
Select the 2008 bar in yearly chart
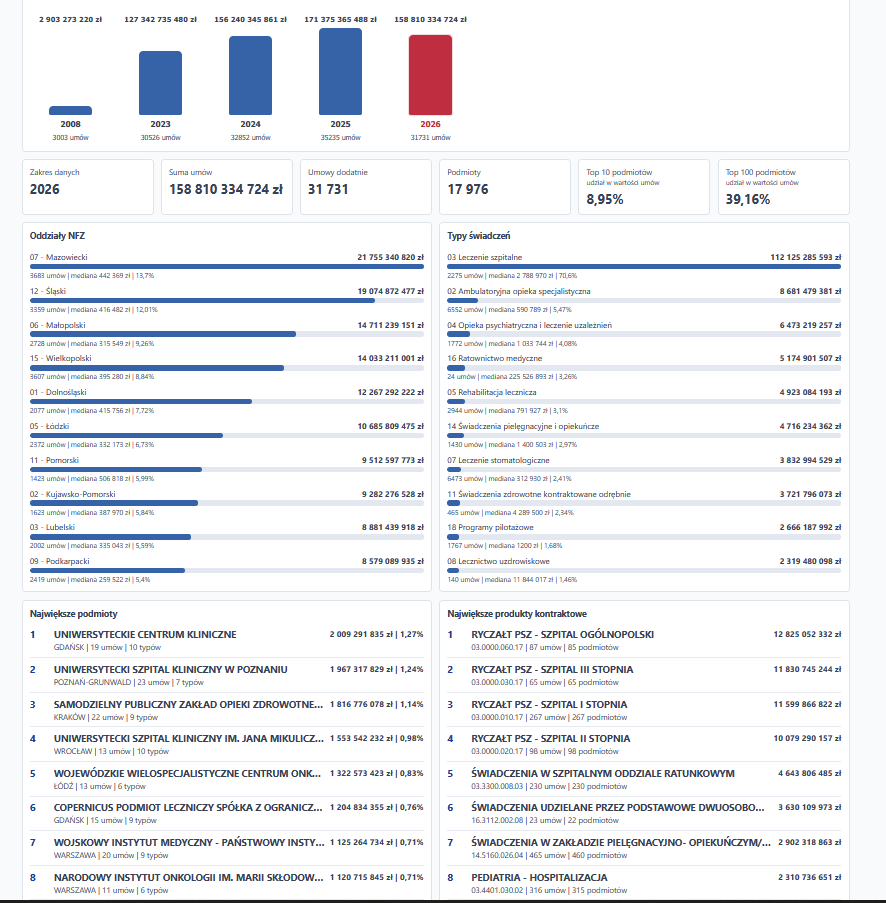70,111
